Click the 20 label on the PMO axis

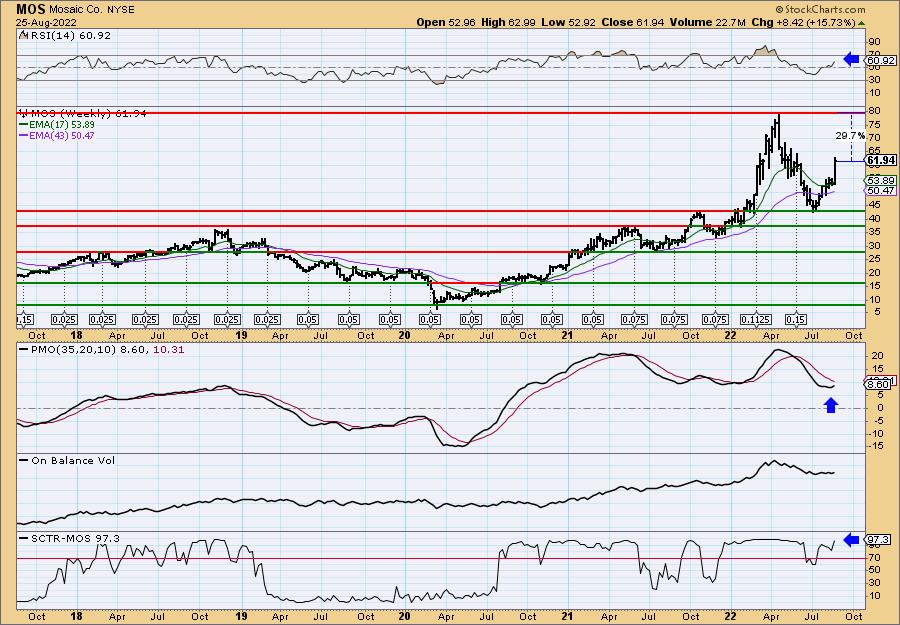pos(875,355)
